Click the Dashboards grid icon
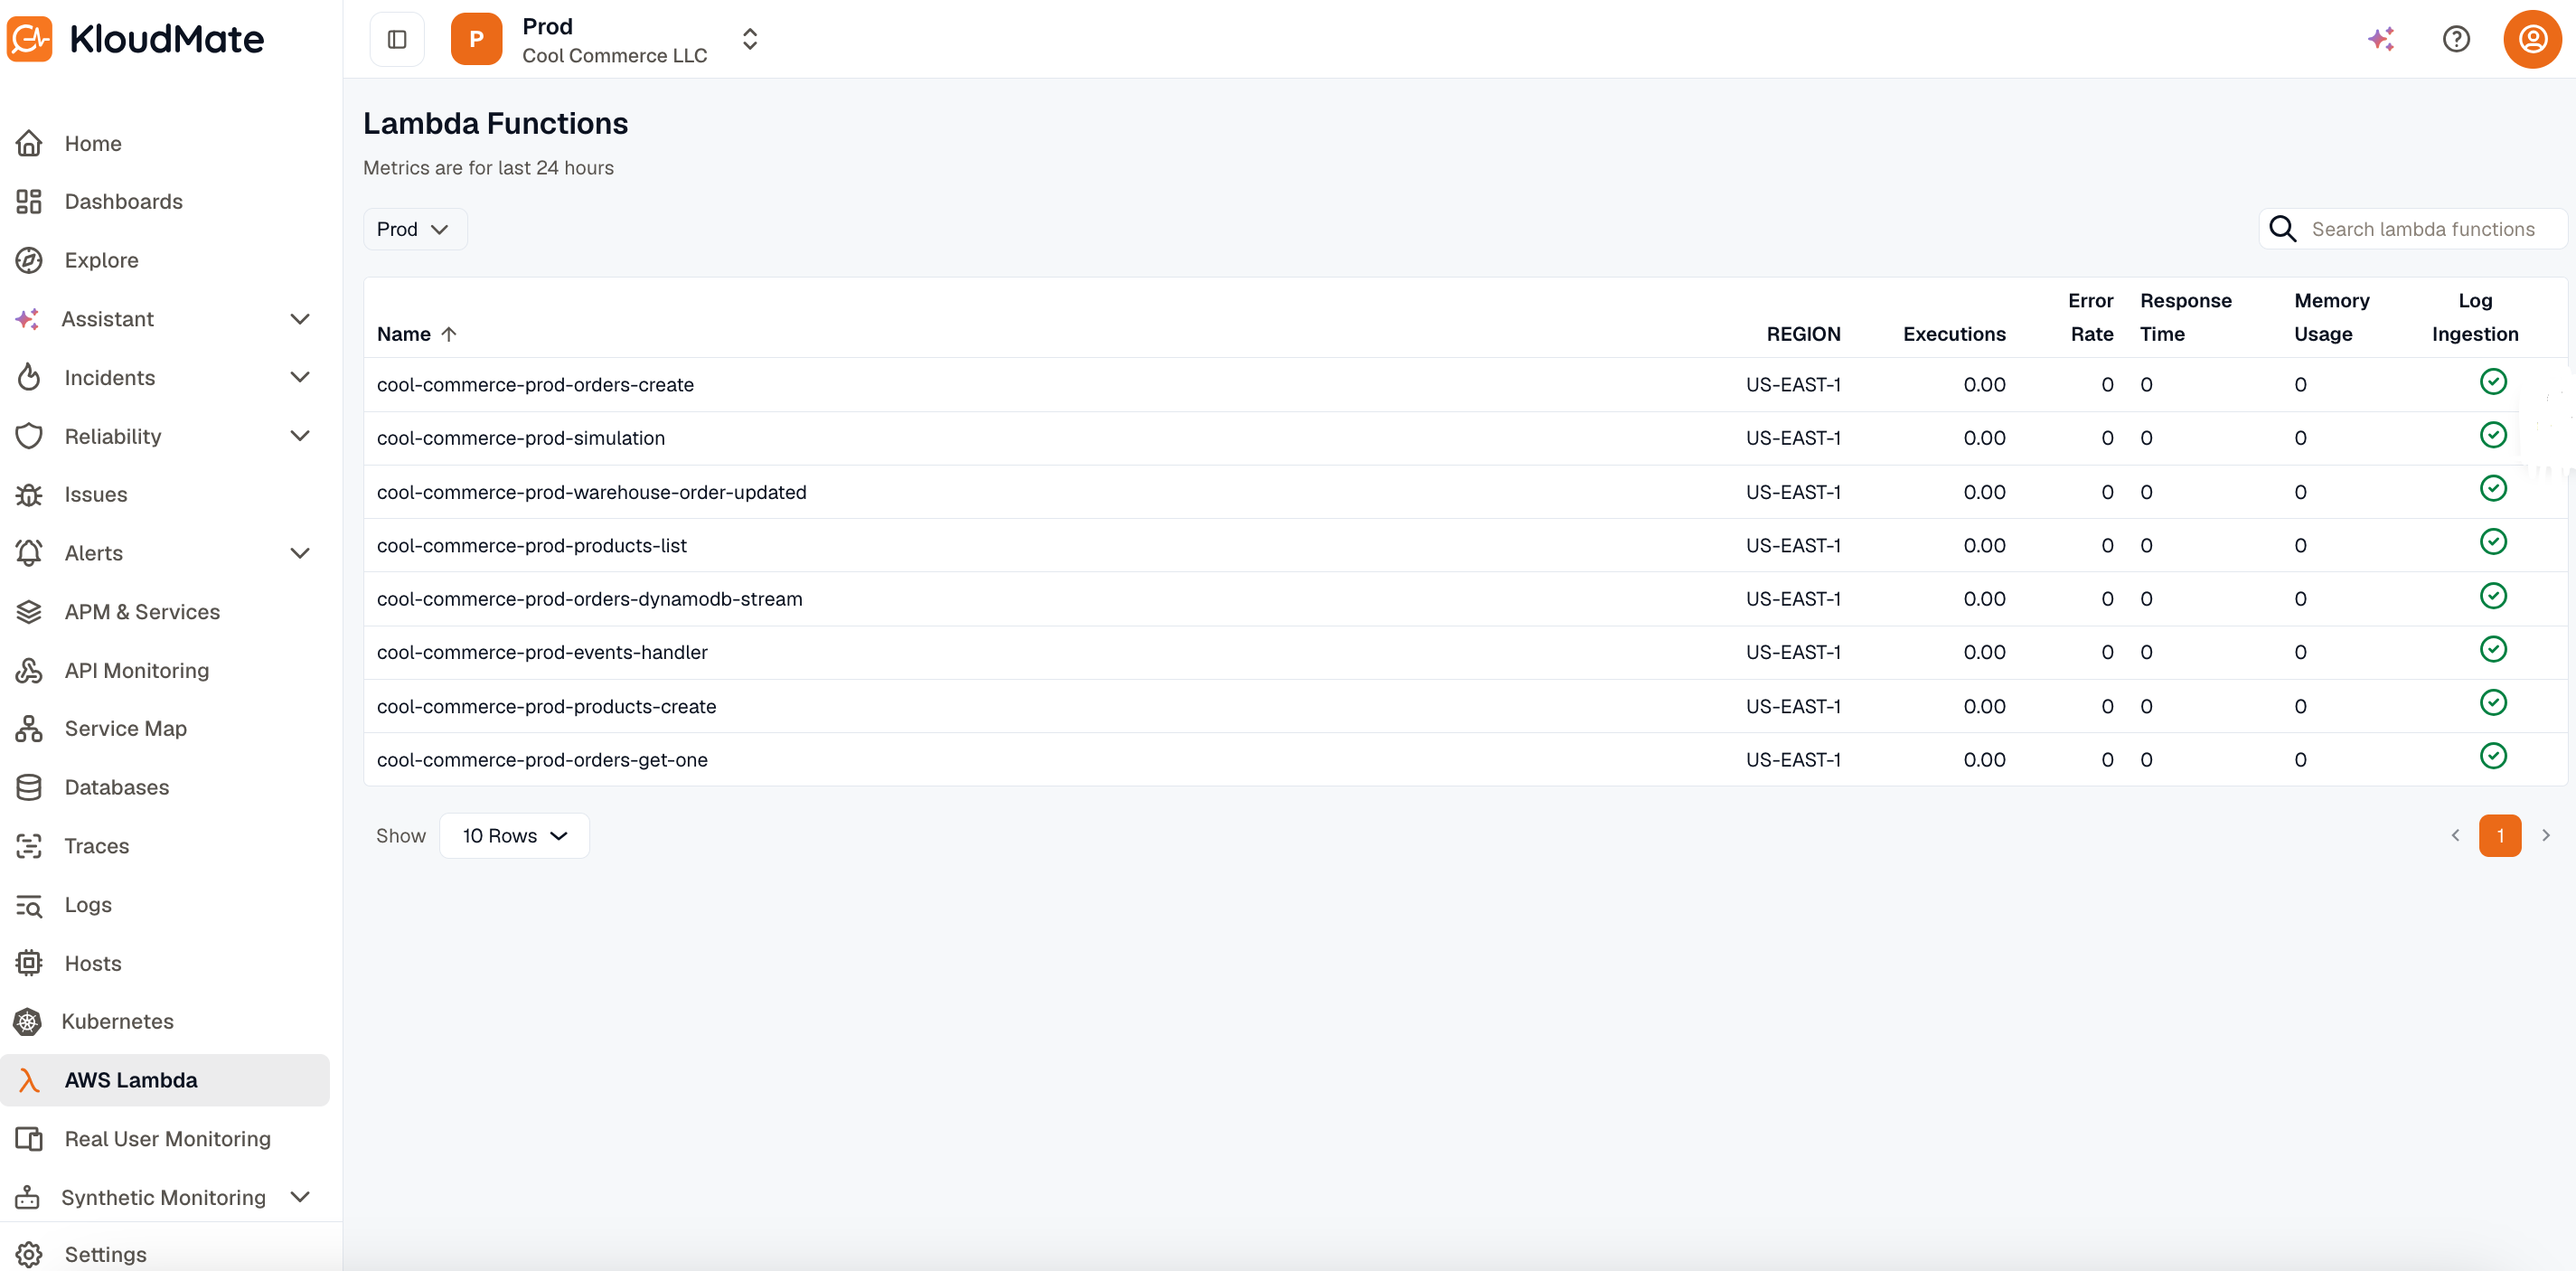 point(29,202)
